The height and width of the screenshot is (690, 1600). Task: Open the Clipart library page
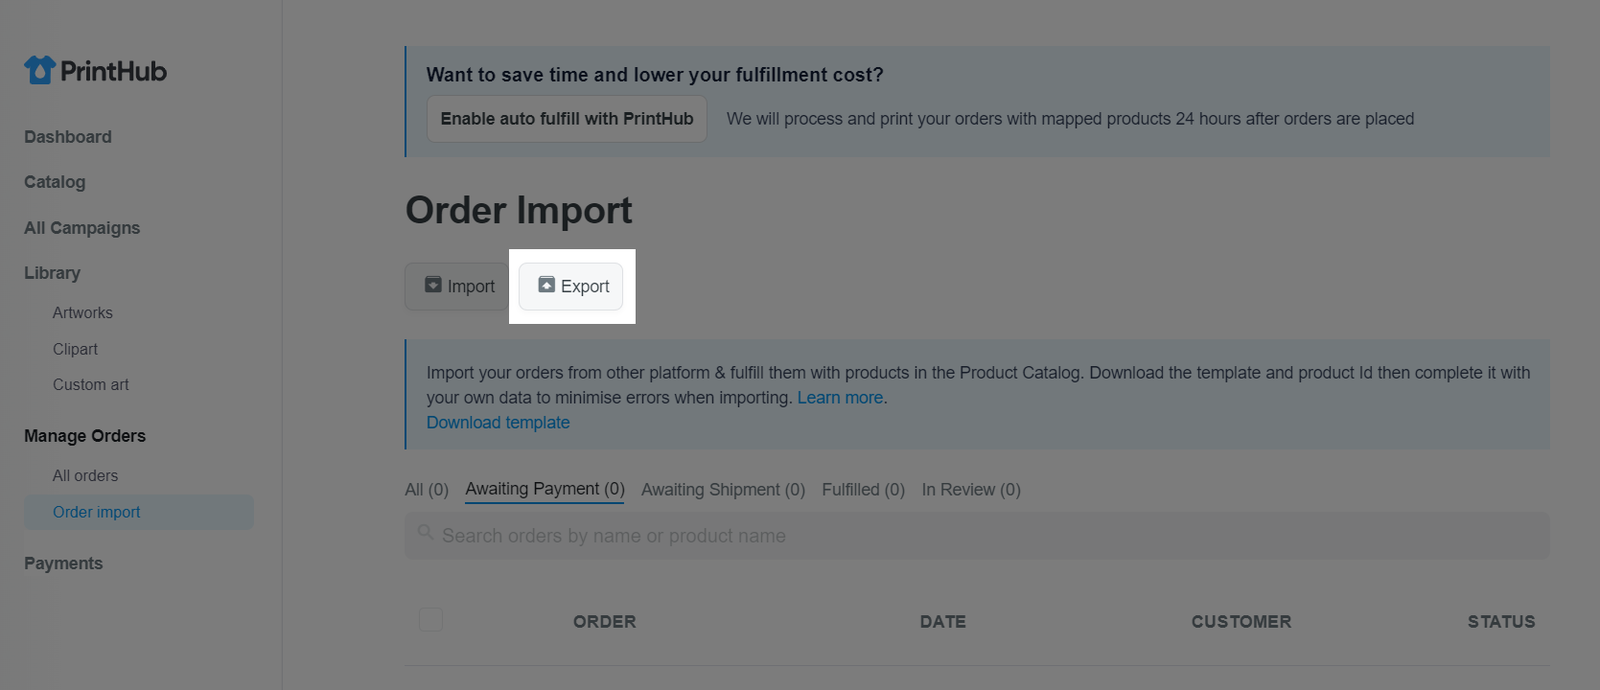point(75,349)
